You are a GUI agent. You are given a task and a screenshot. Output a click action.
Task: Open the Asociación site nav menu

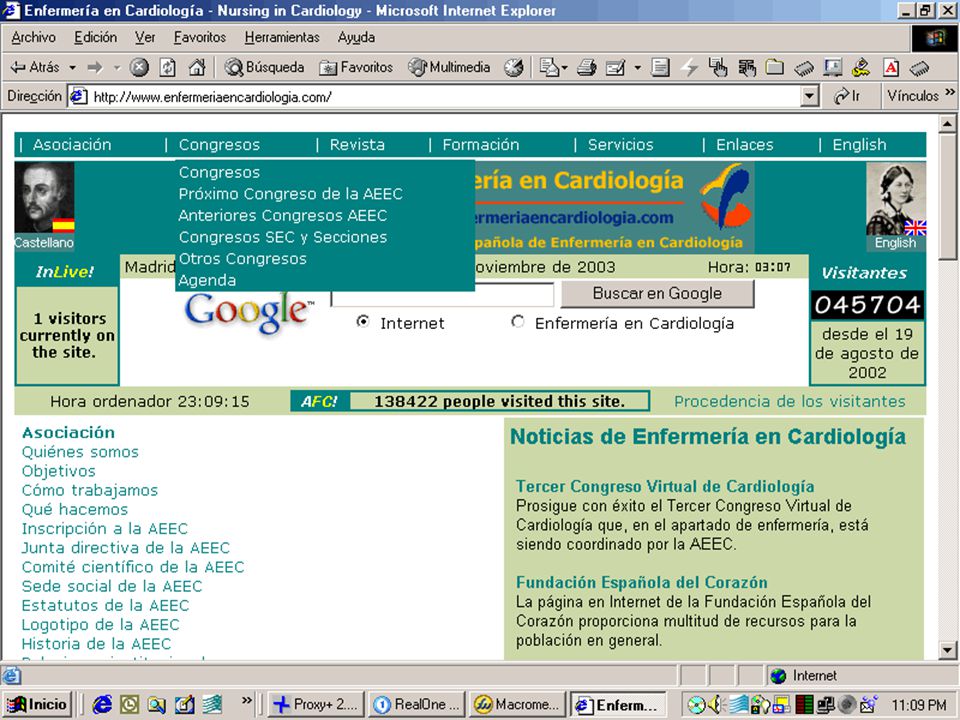[72, 145]
